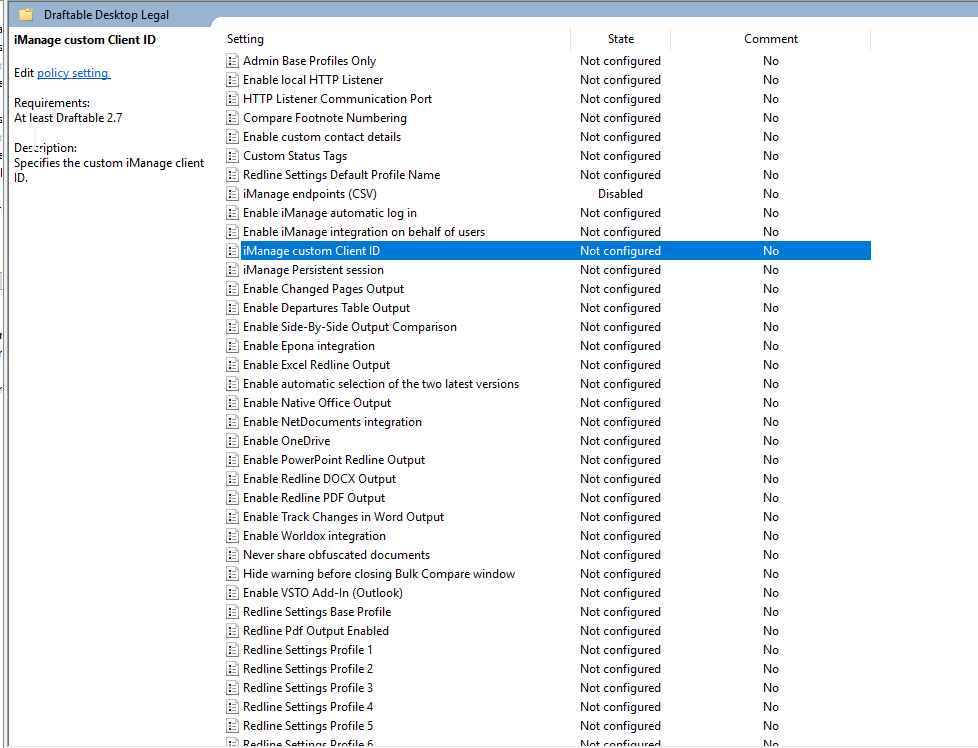Click the Comment value No for Enable Epona integration

(x=771, y=346)
